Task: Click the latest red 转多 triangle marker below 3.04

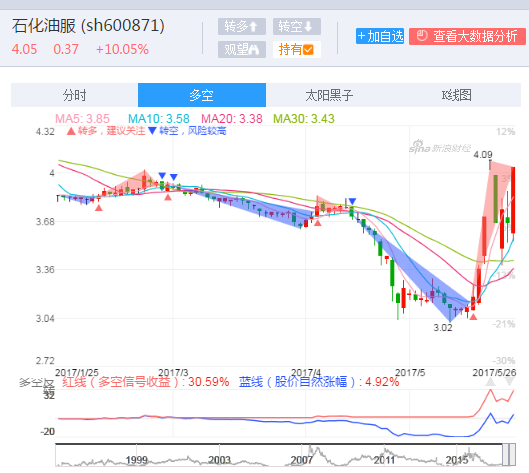Action: [473, 316]
